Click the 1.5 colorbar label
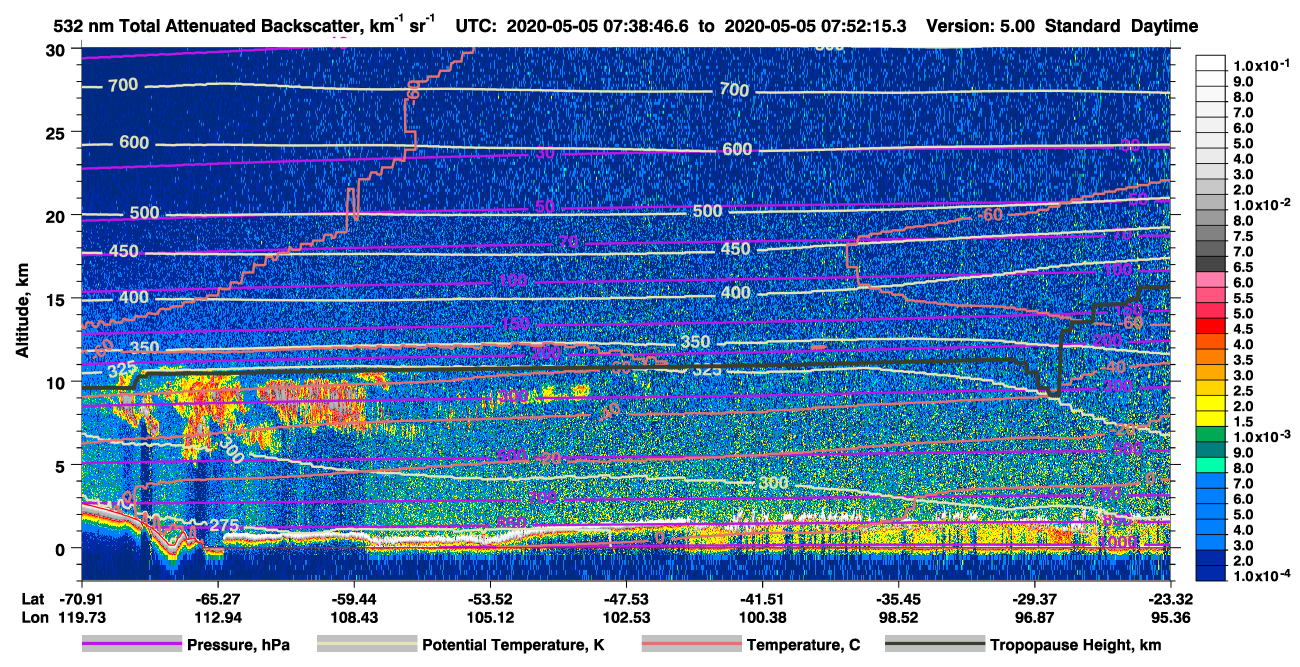 (x=1244, y=422)
